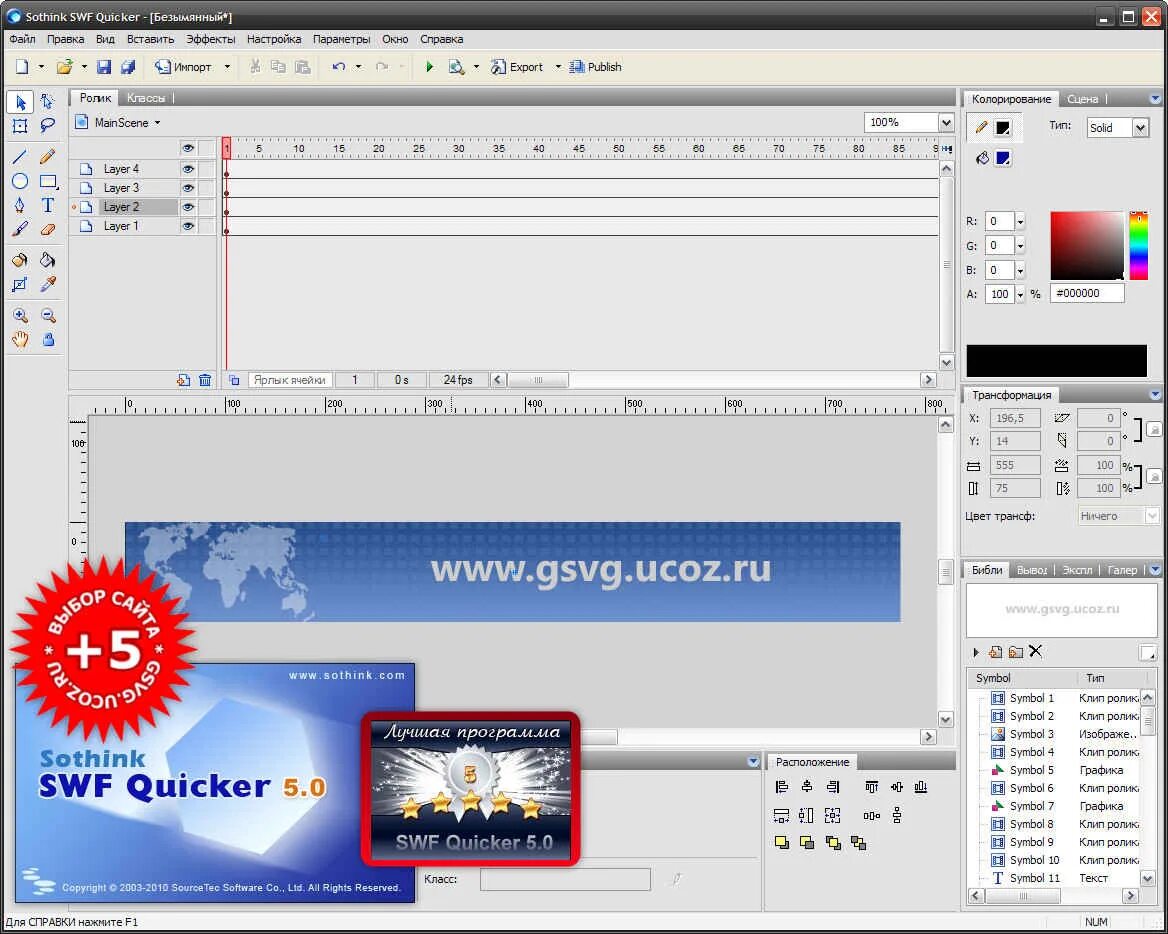Toggle the rotation-skew link lock
The width and height of the screenshot is (1168, 934).
(x=1154, y=429)
